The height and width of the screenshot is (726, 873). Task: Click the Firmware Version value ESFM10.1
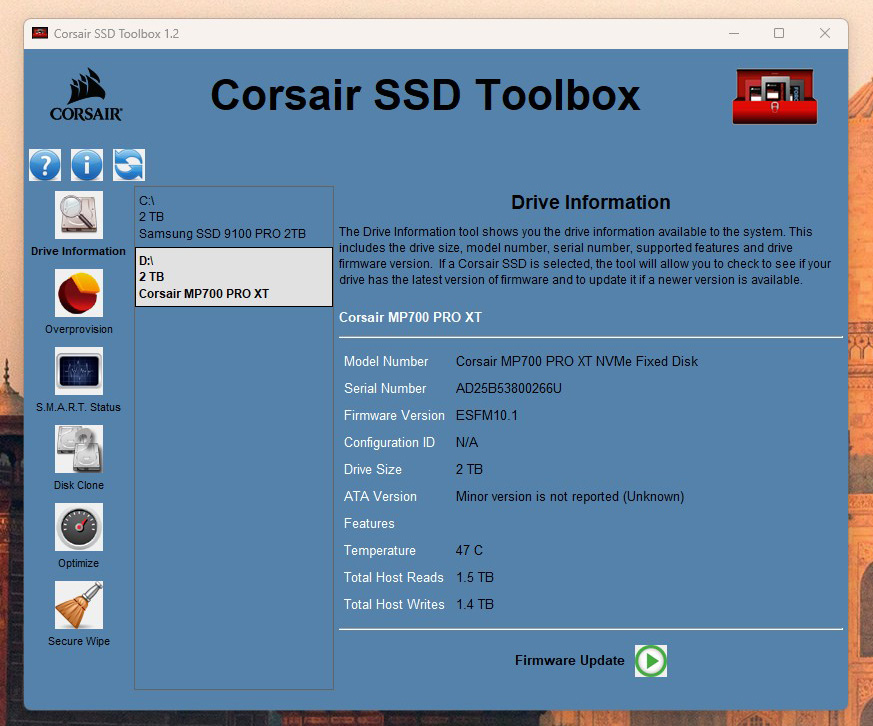[x=487, y=415]
